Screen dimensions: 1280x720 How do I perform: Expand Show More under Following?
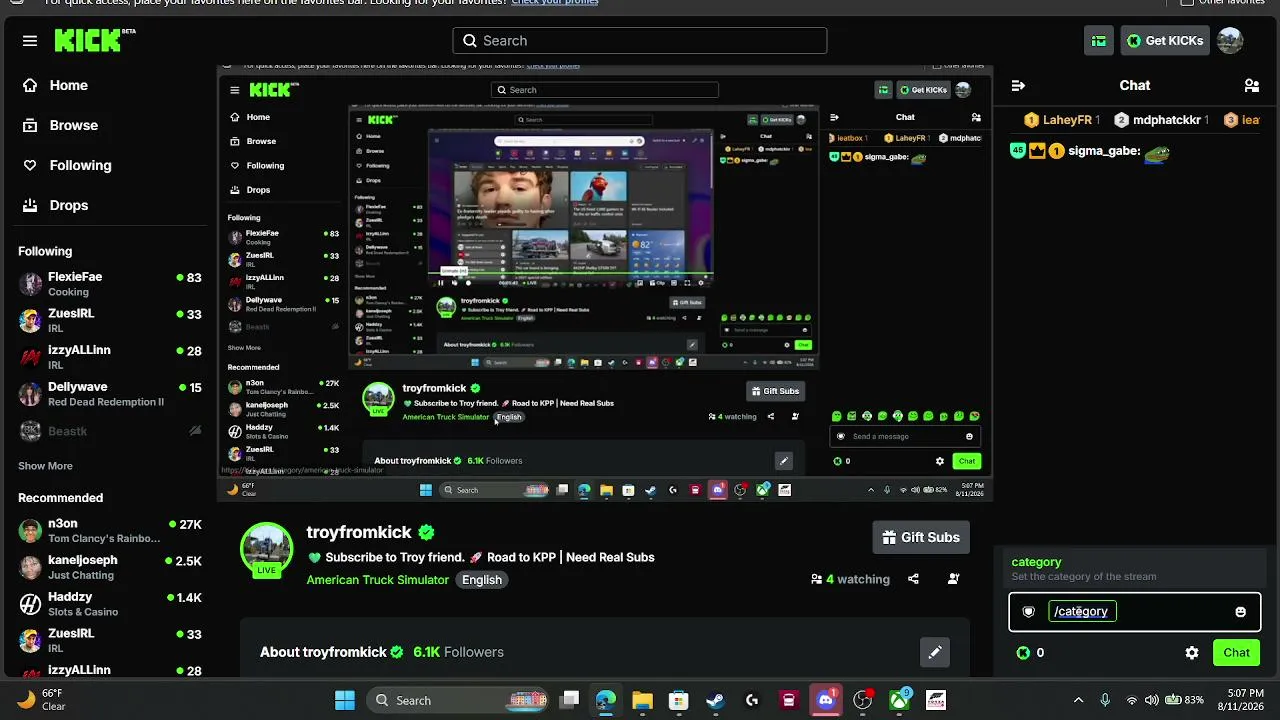click(45, 466)
